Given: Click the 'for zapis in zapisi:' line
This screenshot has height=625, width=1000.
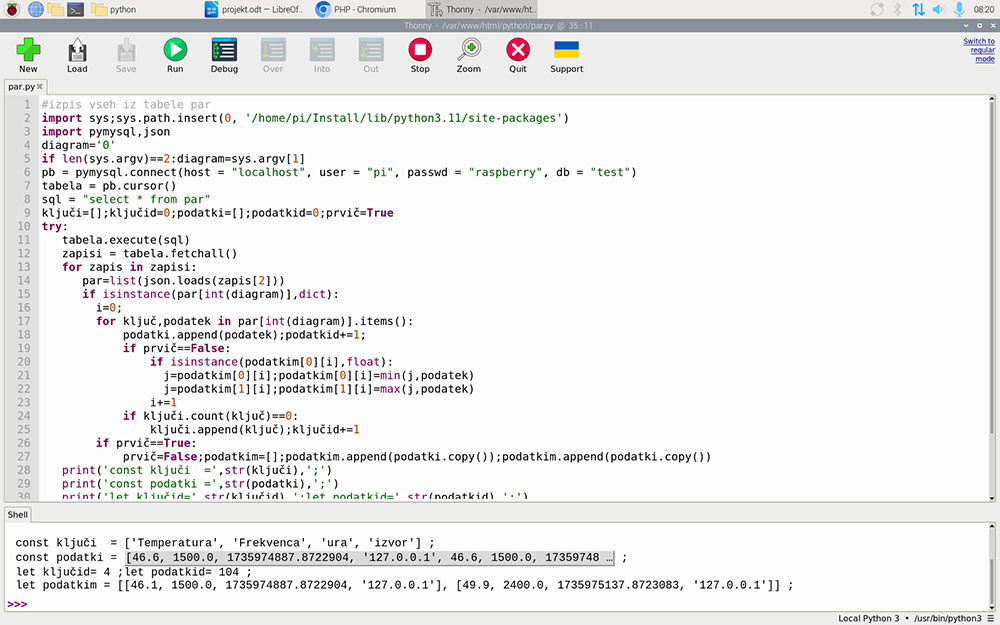Looking at the screenshot, I should (129, 267).
